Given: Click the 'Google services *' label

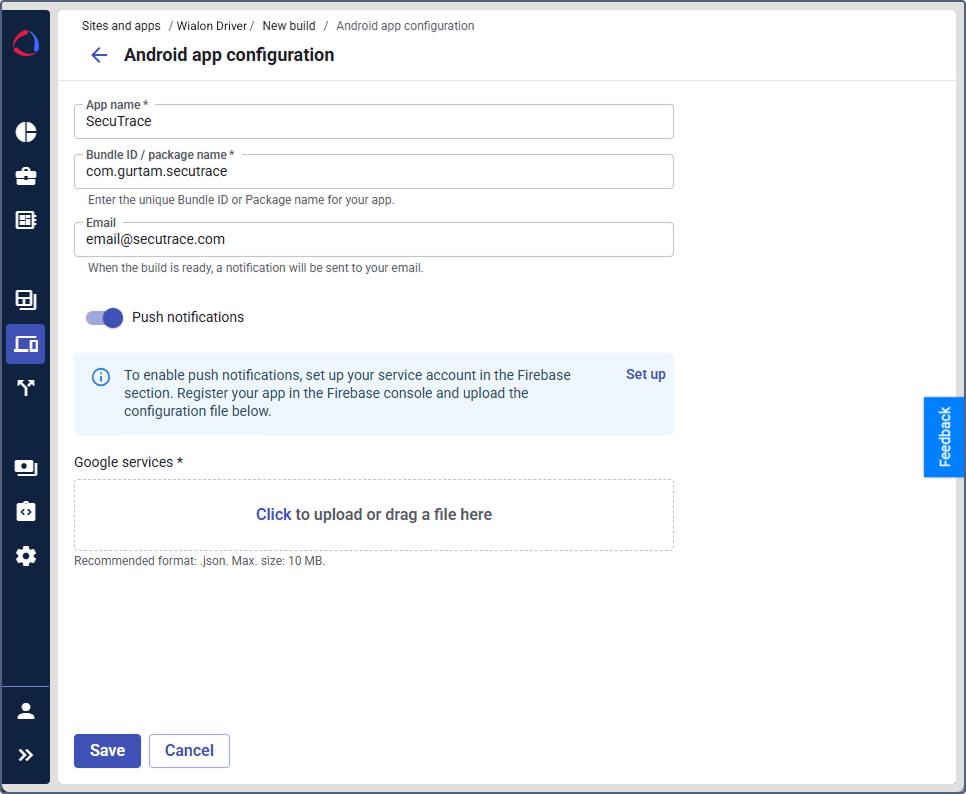Looking at the screenshot, I should click(128, 462).
